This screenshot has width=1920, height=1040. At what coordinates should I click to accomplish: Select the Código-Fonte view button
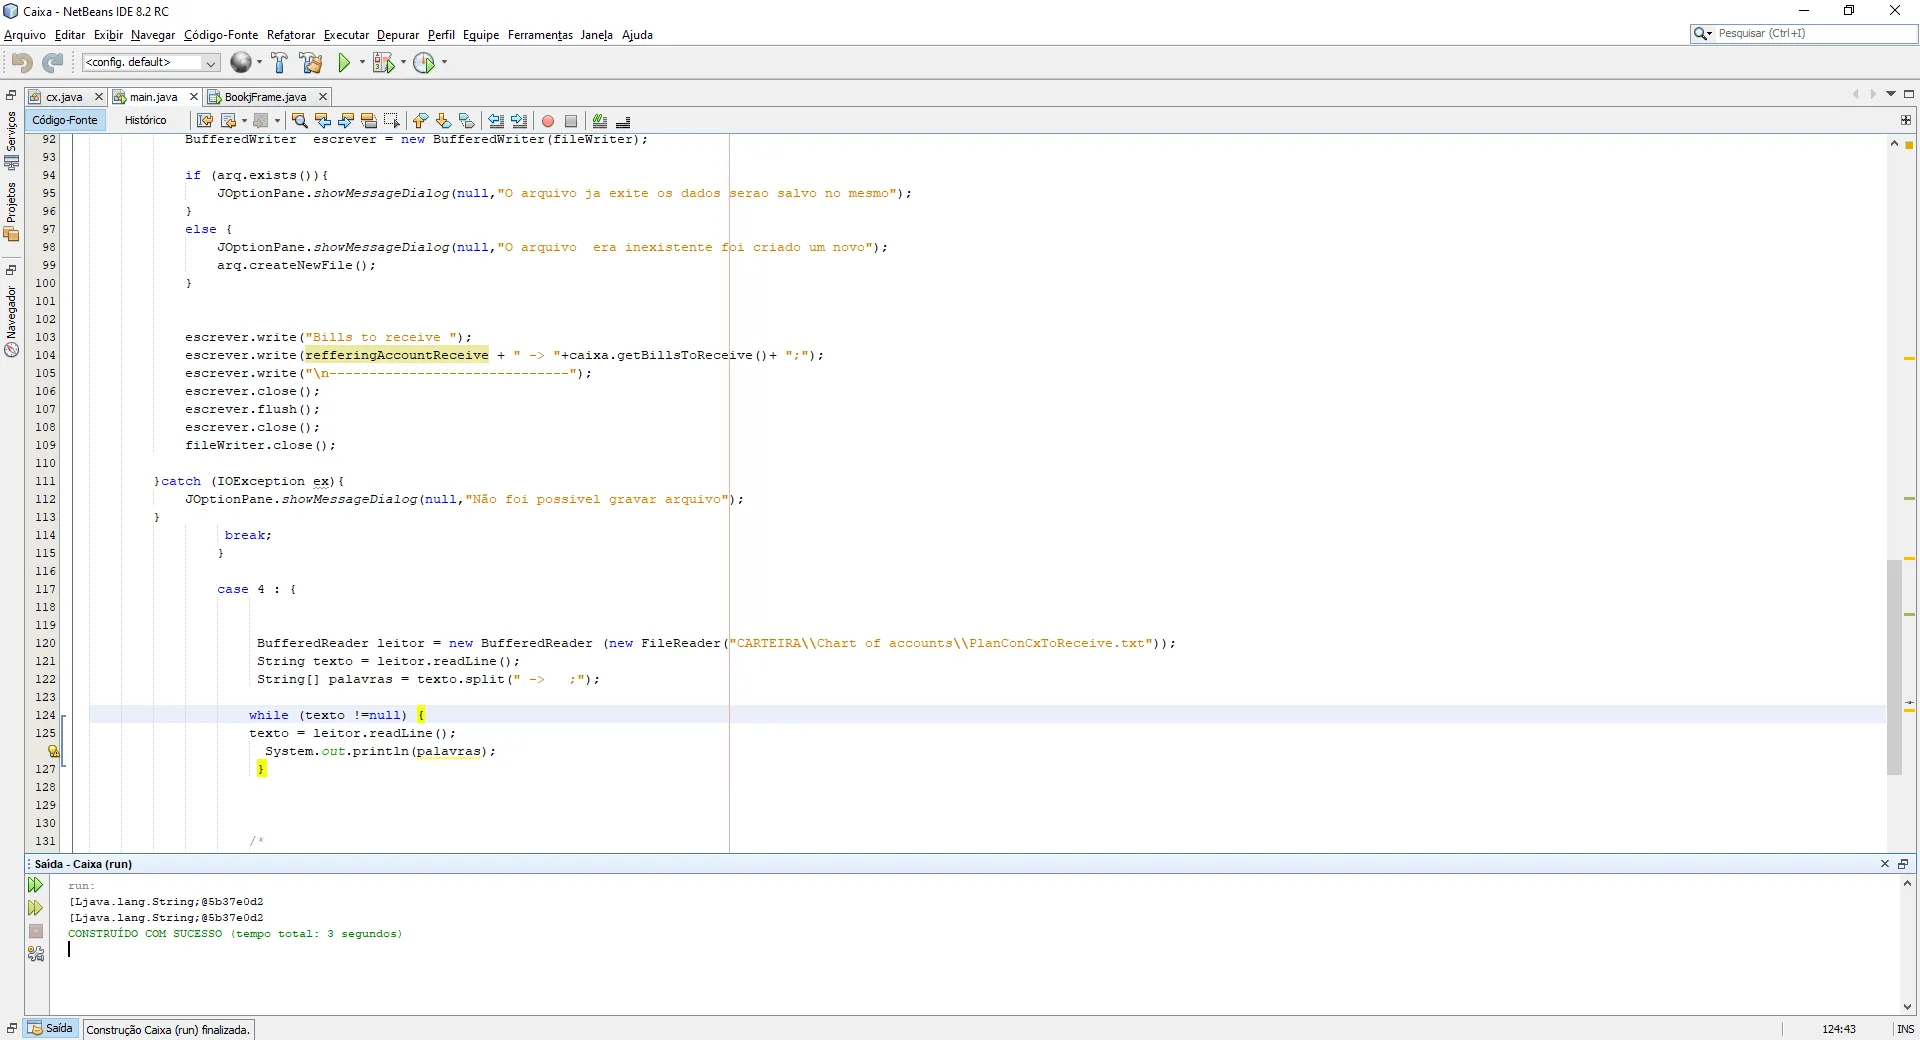[65, 120]
